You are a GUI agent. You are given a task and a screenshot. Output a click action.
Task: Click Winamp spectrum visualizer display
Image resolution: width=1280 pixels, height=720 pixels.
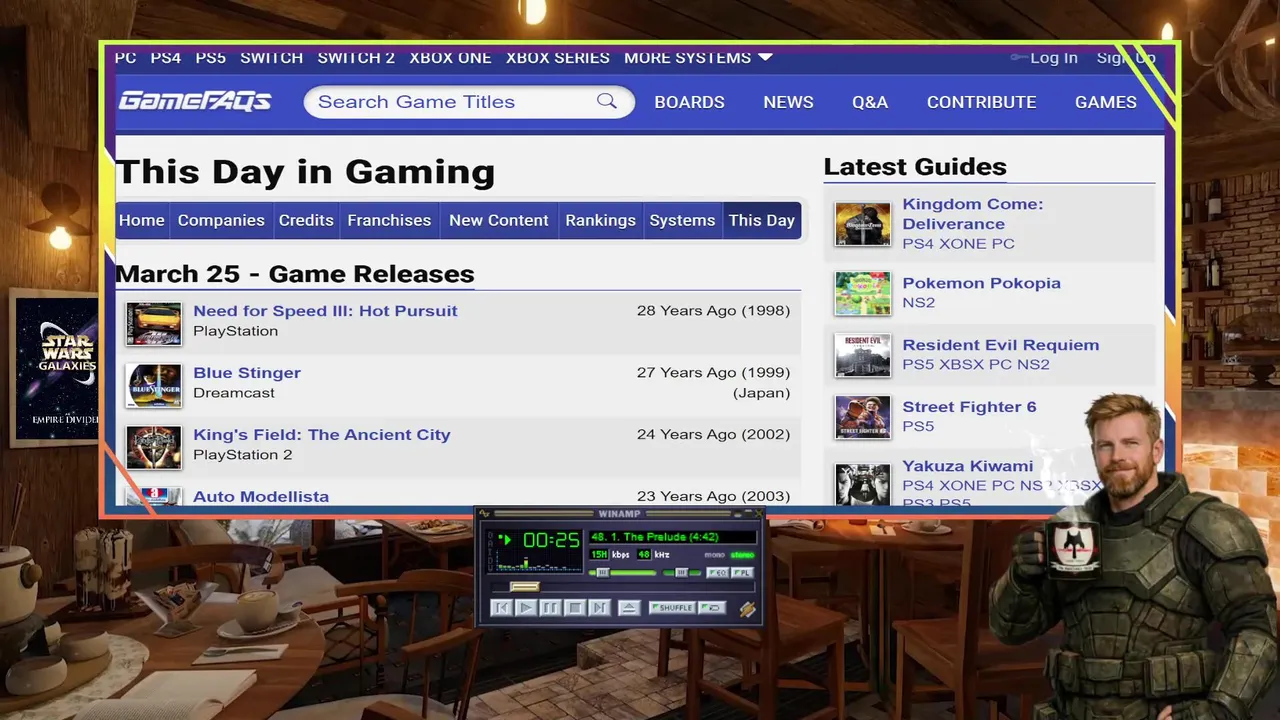(x=539, y=560)
